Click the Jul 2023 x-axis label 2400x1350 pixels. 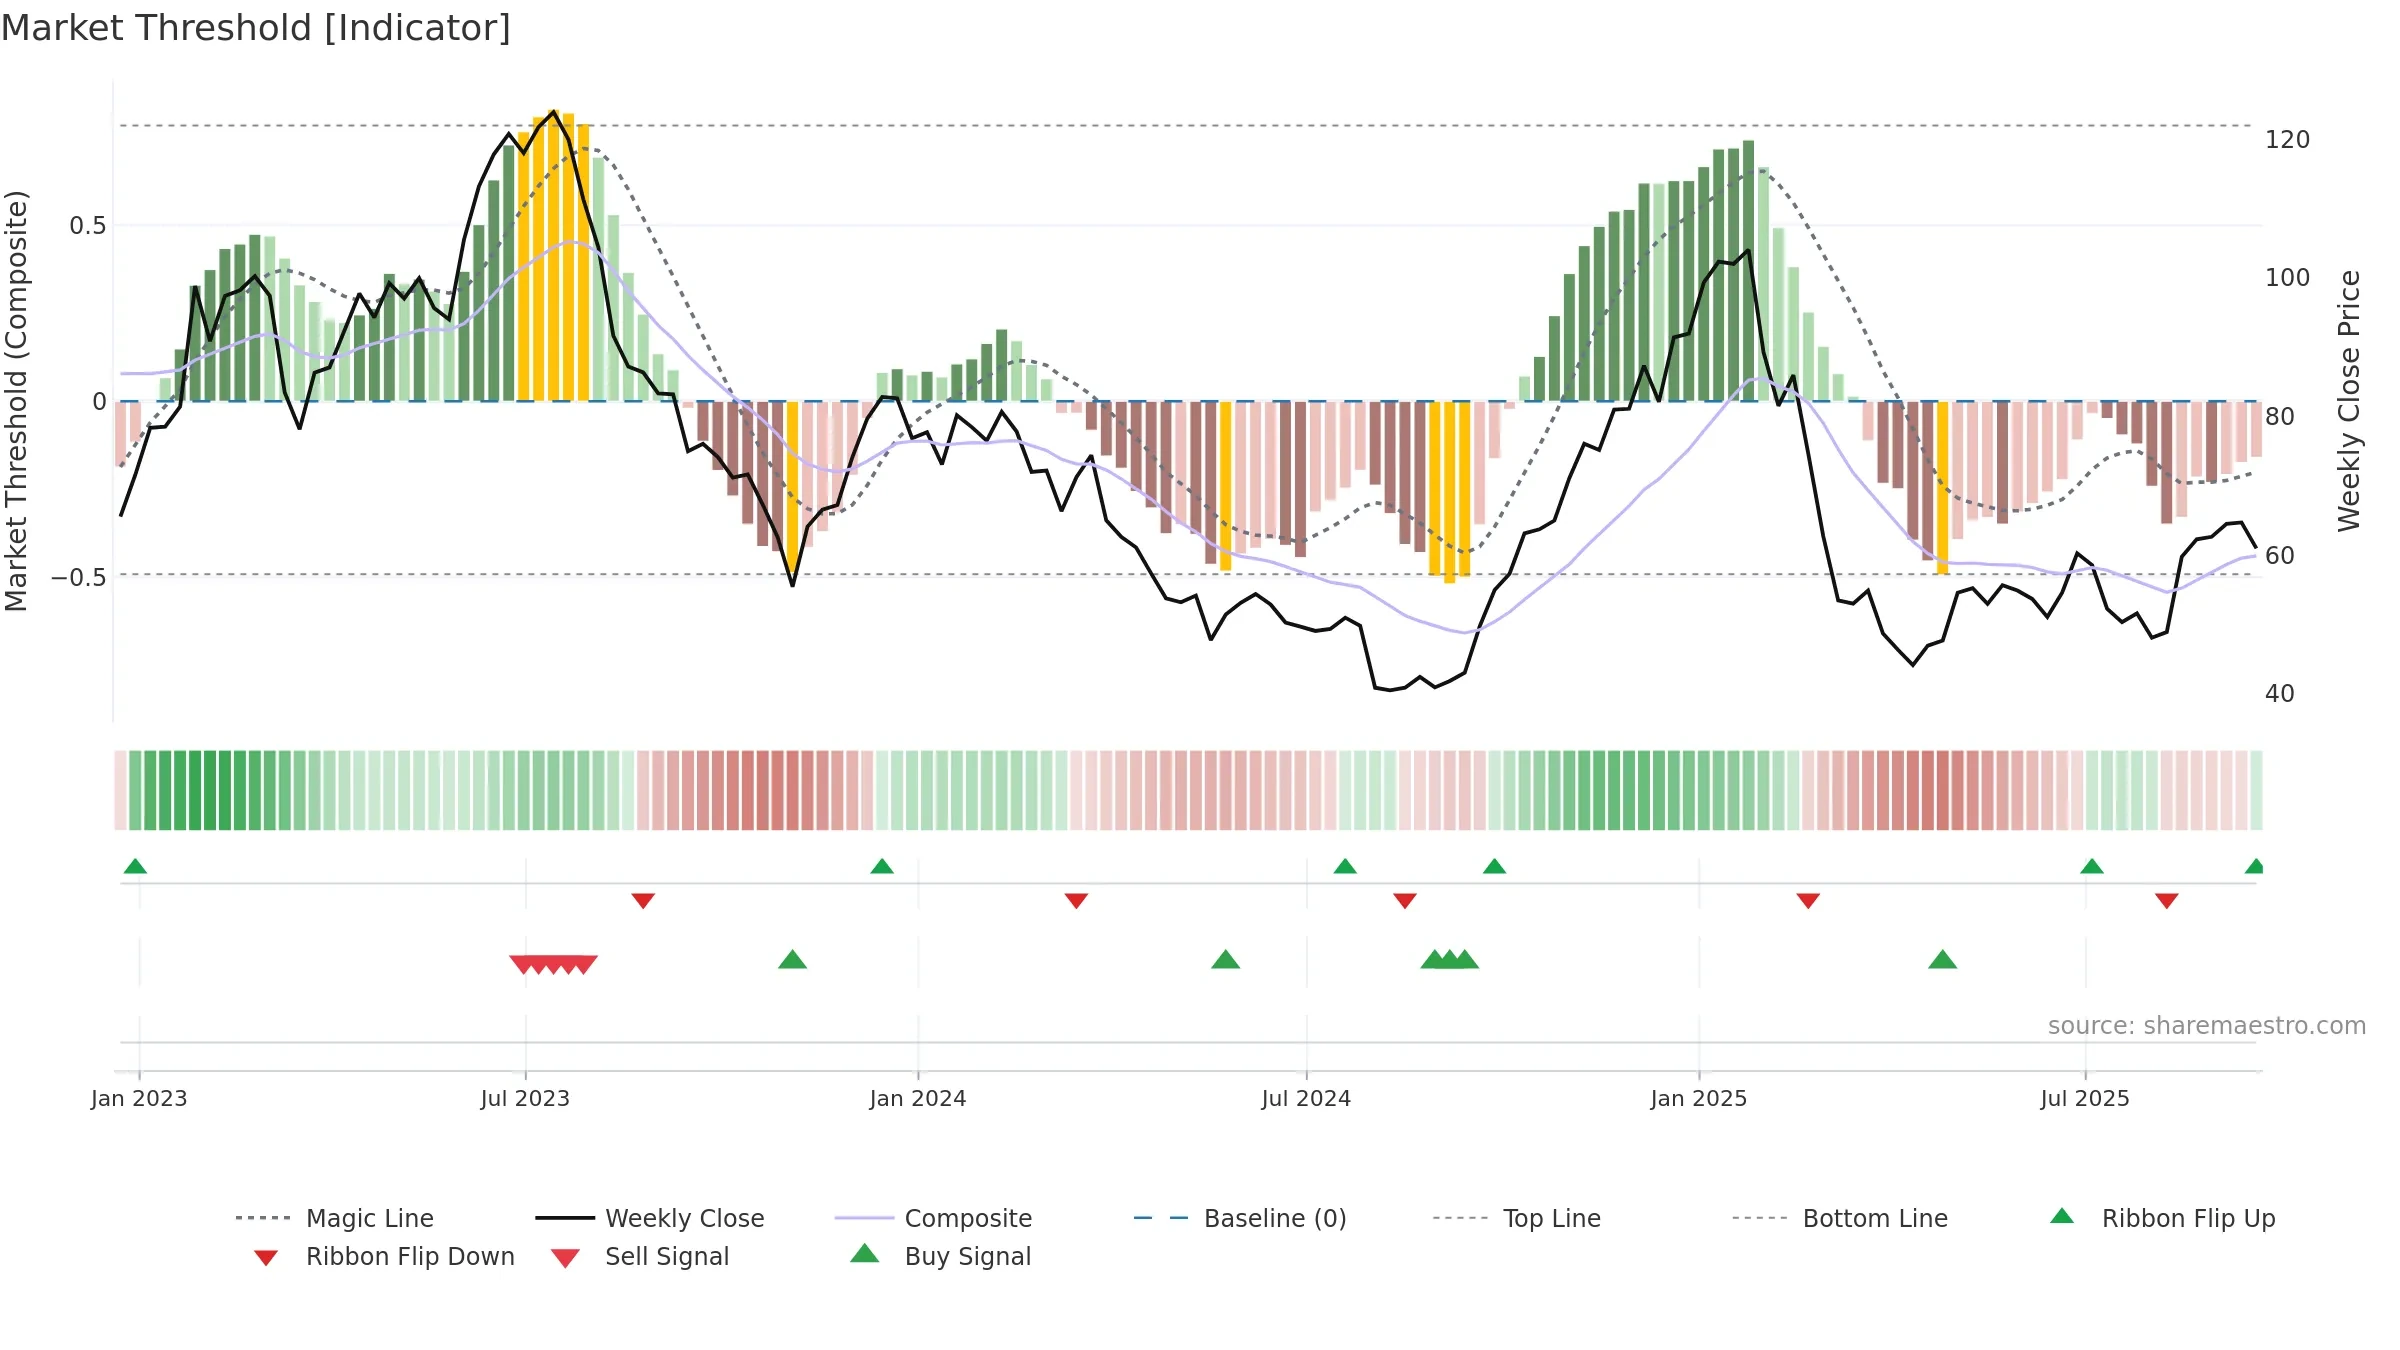[x=525, y=1098]
